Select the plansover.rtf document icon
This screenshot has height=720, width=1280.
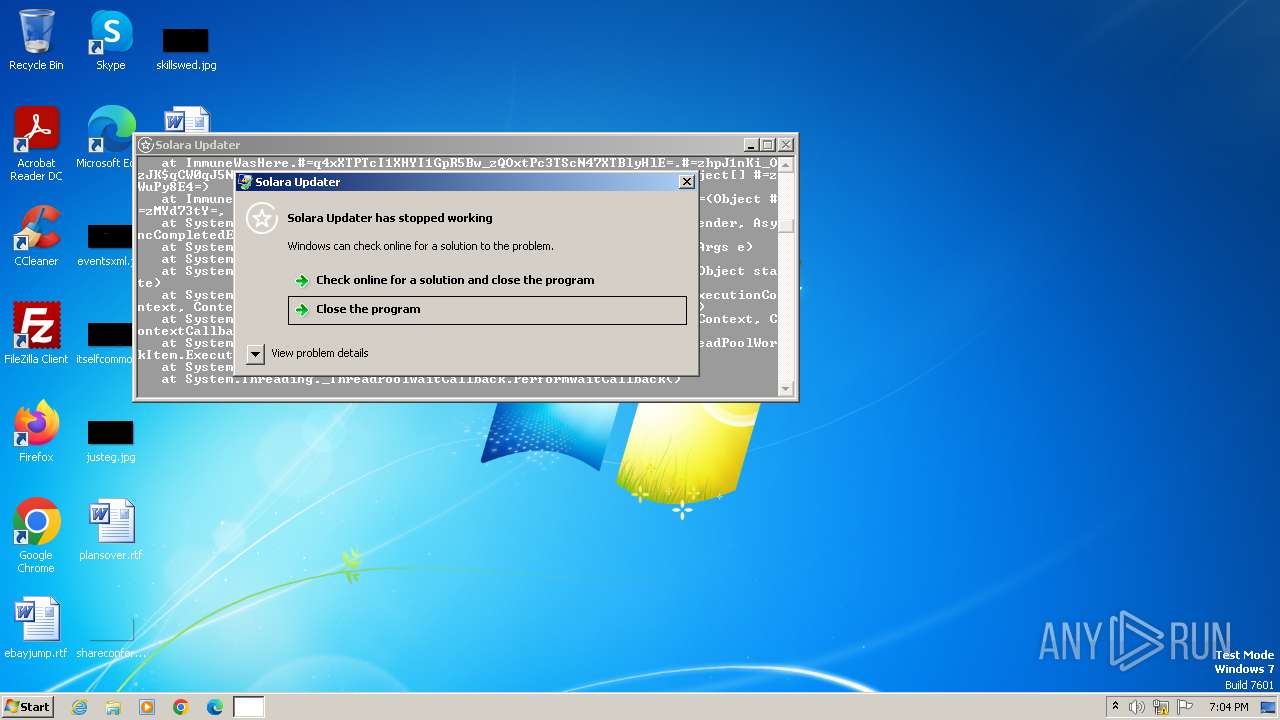point(111,530)
